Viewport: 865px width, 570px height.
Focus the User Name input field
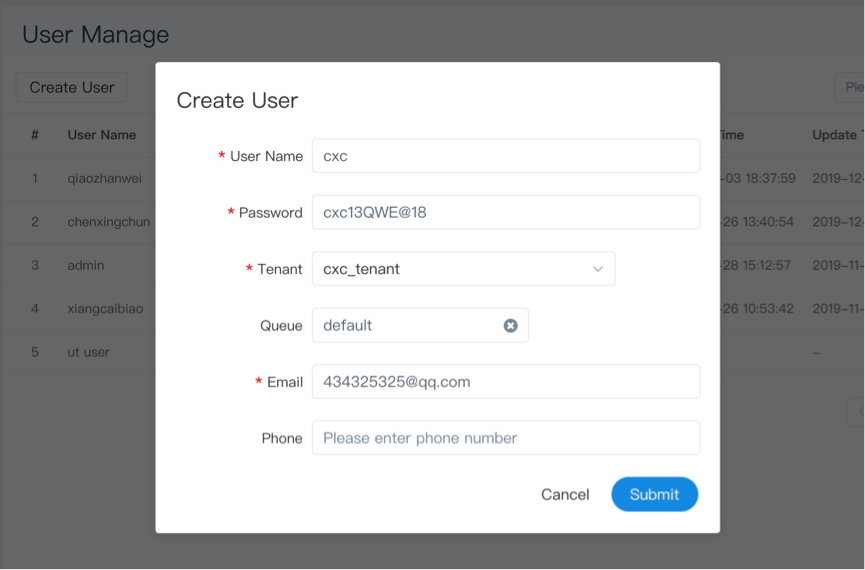505,156
